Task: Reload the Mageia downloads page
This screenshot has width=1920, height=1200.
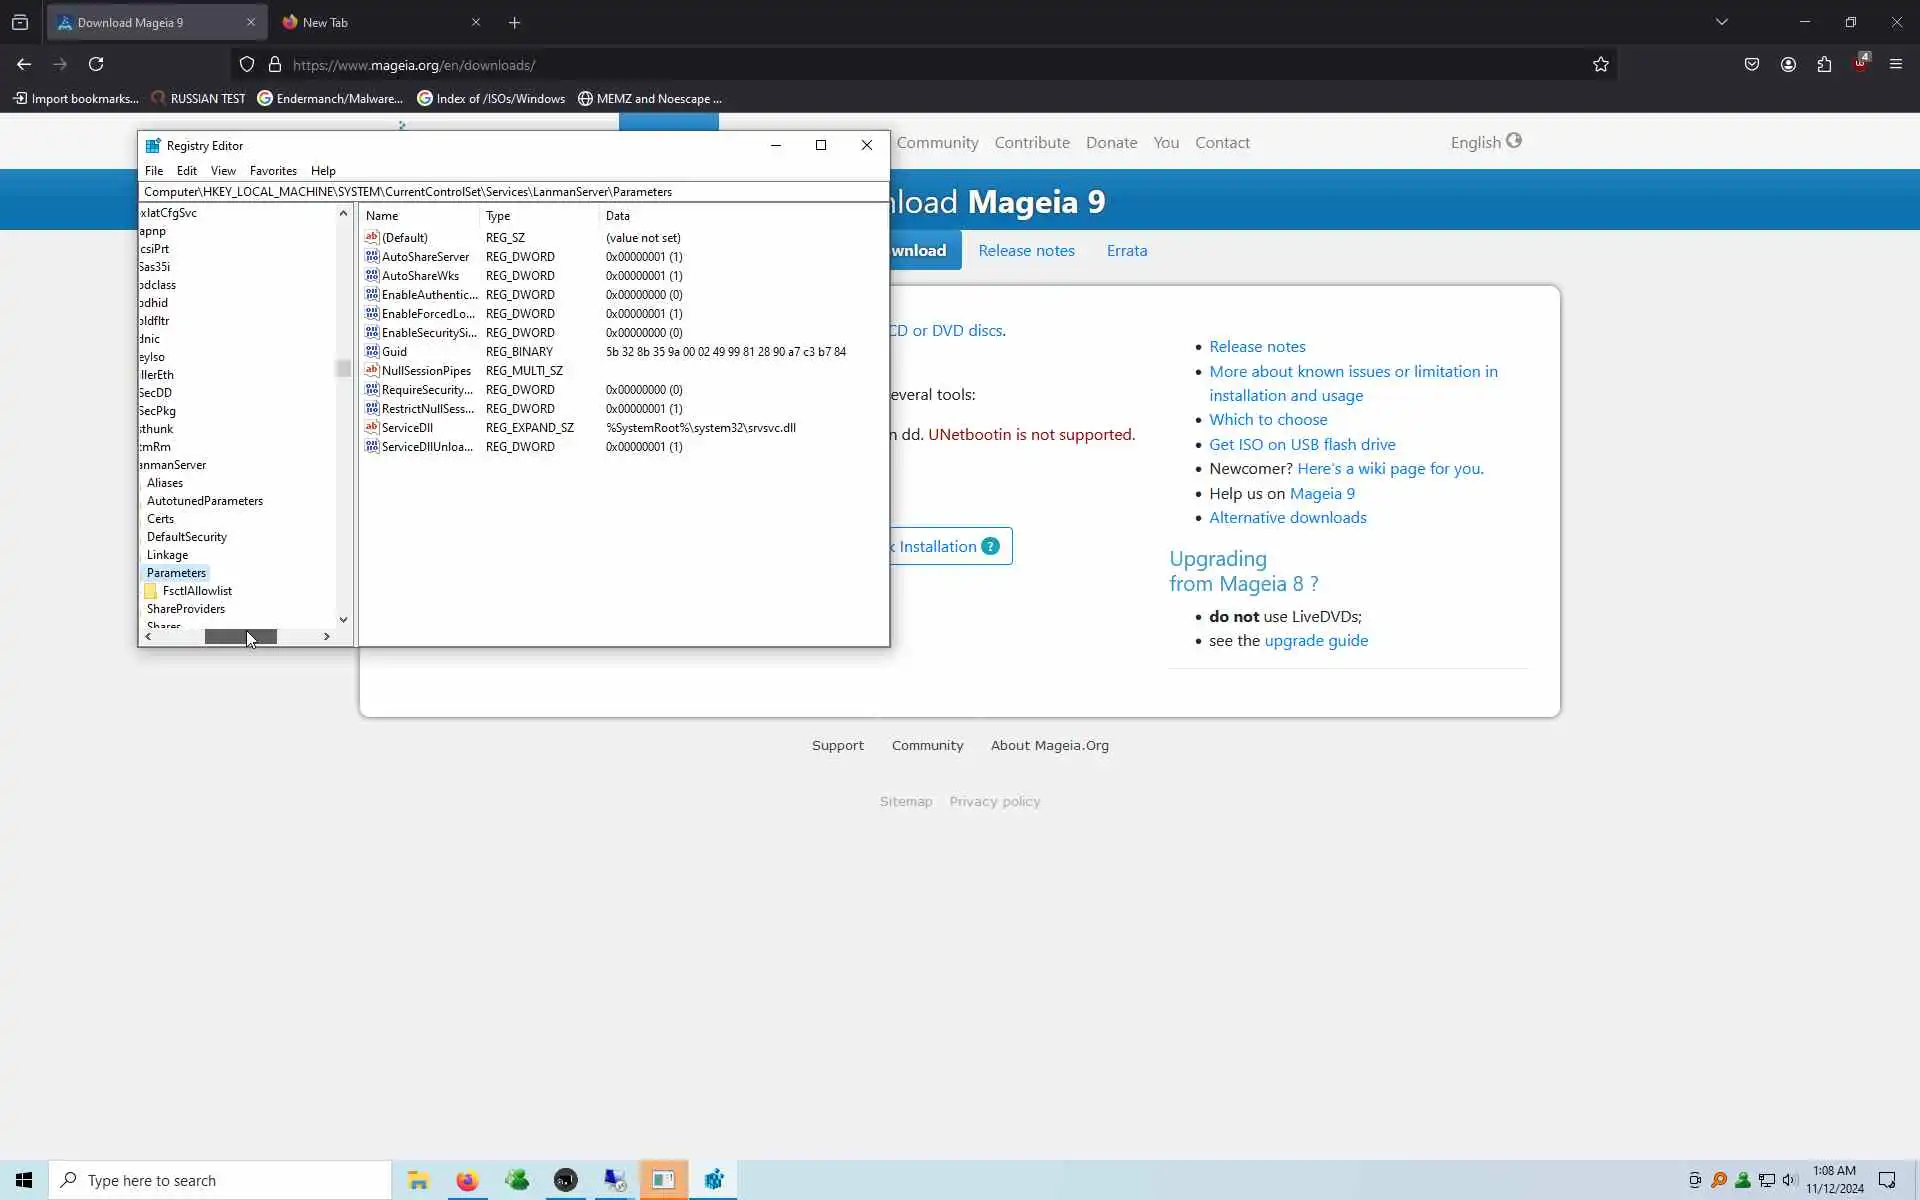Action: [x=96, y=65]
